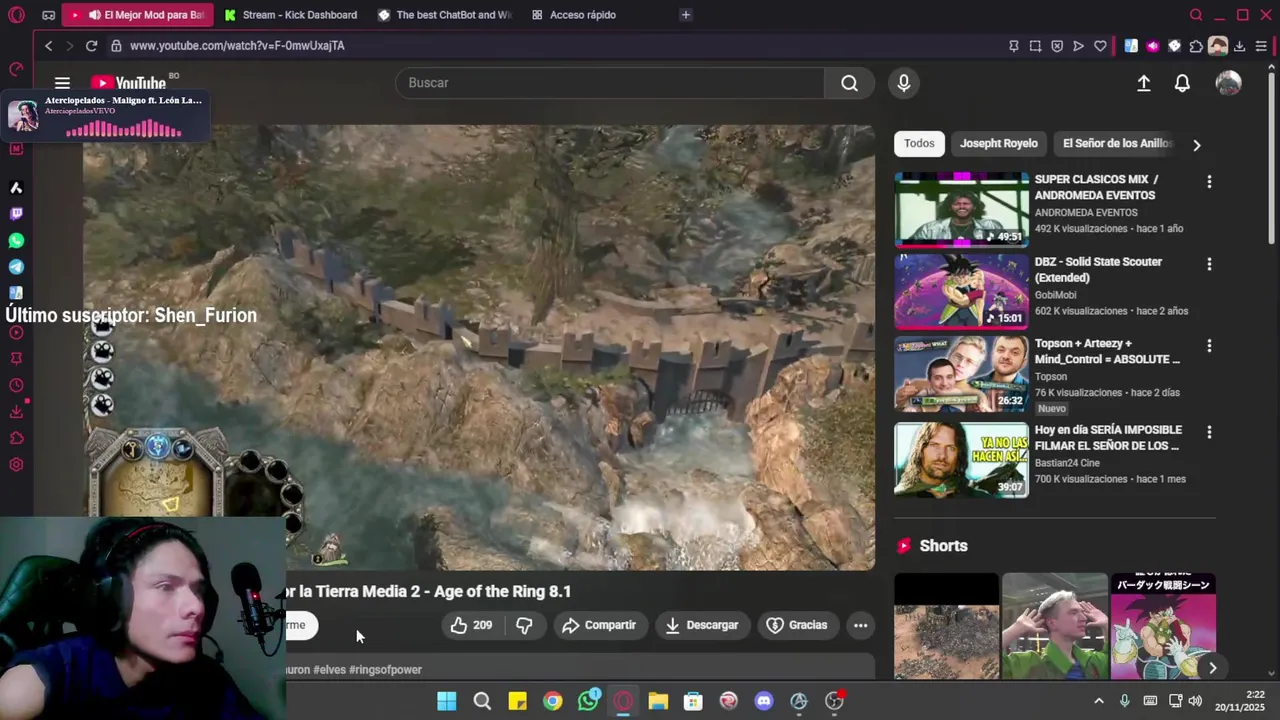Dislike the video with thumbs down
This screenshot has width=1280, height=720.
click(524, 625)
